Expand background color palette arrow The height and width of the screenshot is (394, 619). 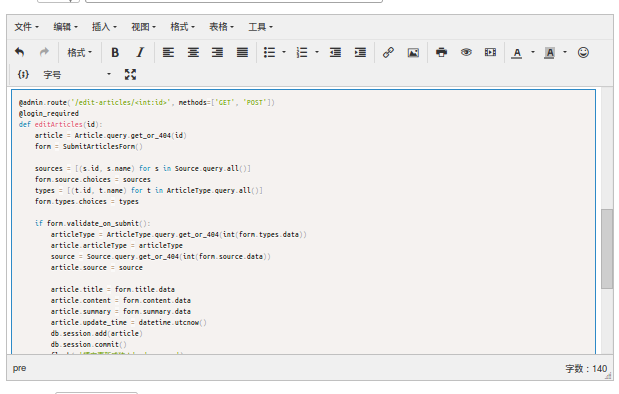(565, 52)
